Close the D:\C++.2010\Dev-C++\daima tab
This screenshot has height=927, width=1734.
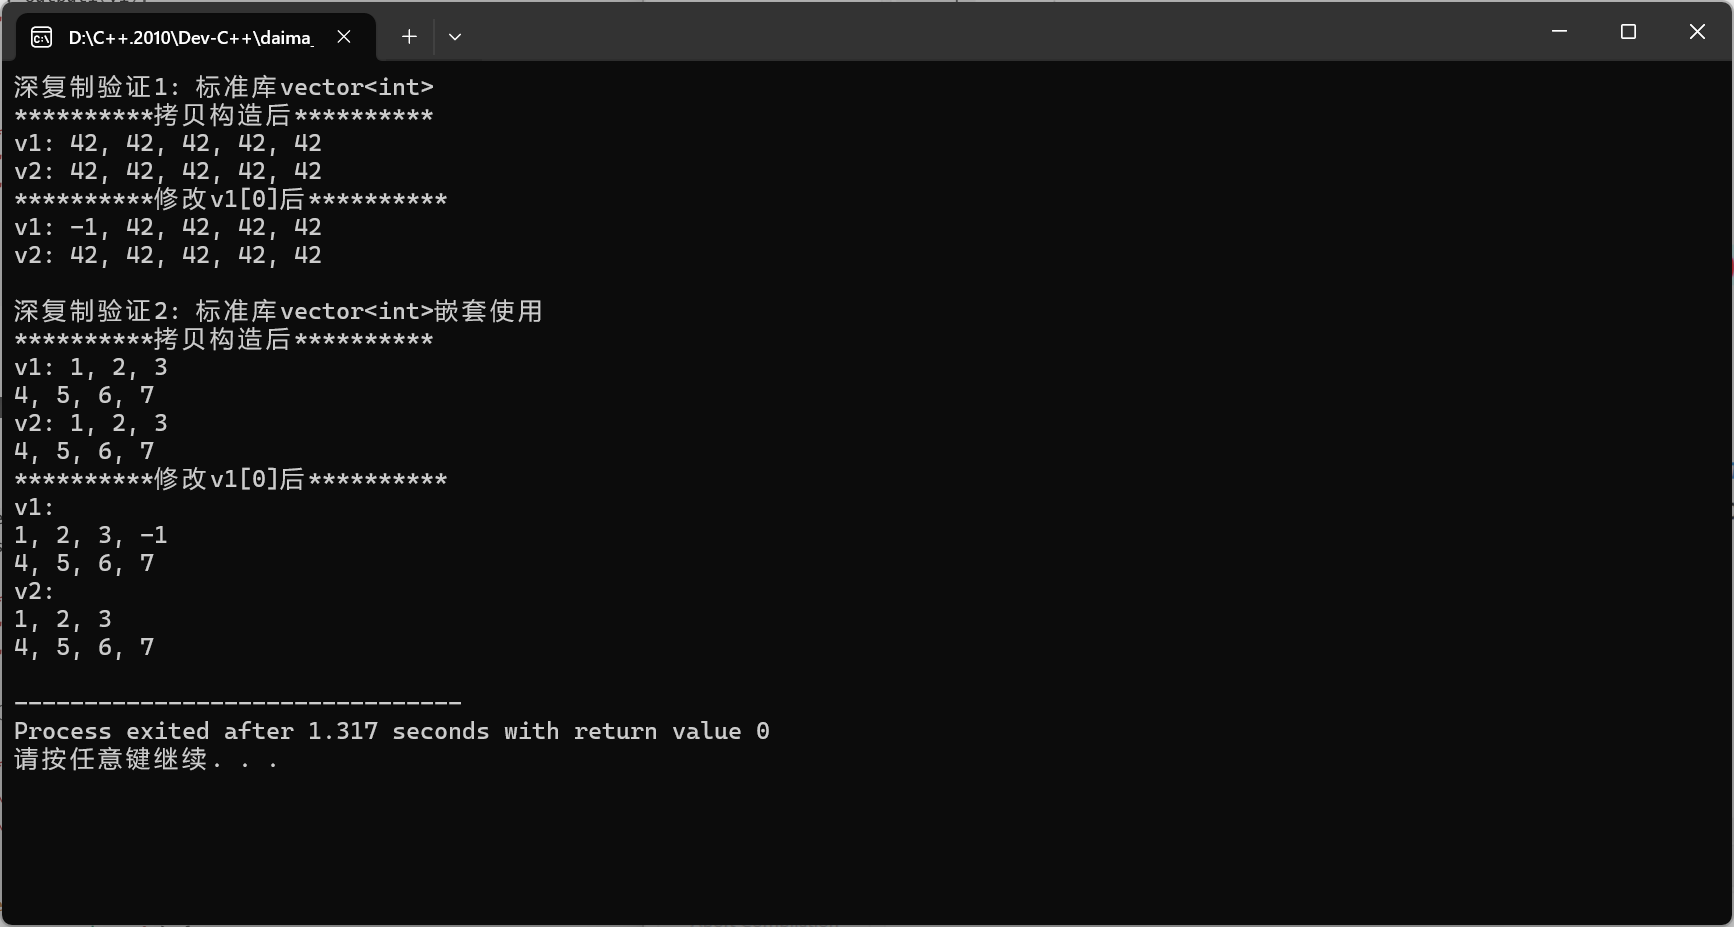[344, 37]
